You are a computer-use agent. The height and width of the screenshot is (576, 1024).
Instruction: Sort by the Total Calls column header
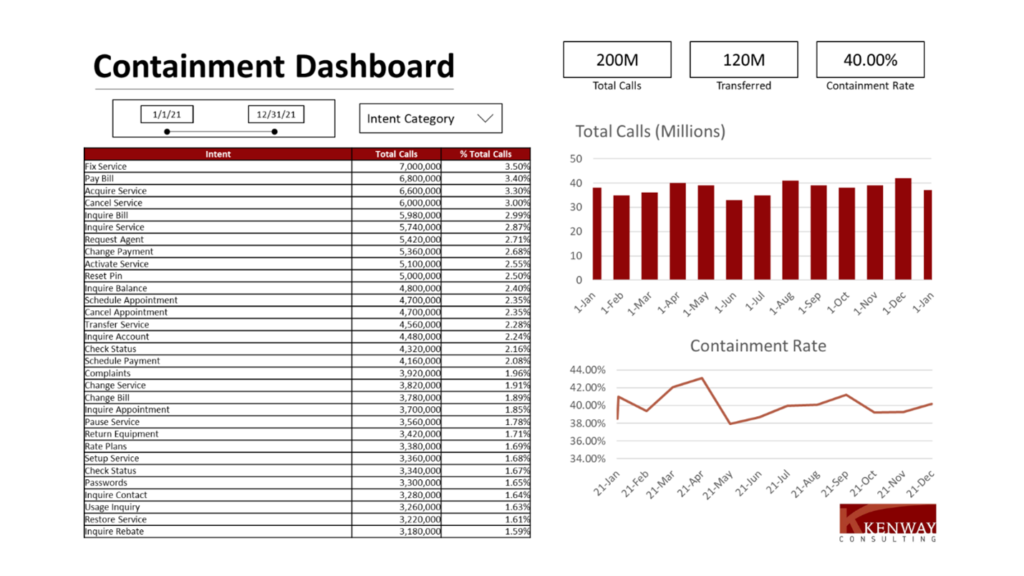pos(396,154)
